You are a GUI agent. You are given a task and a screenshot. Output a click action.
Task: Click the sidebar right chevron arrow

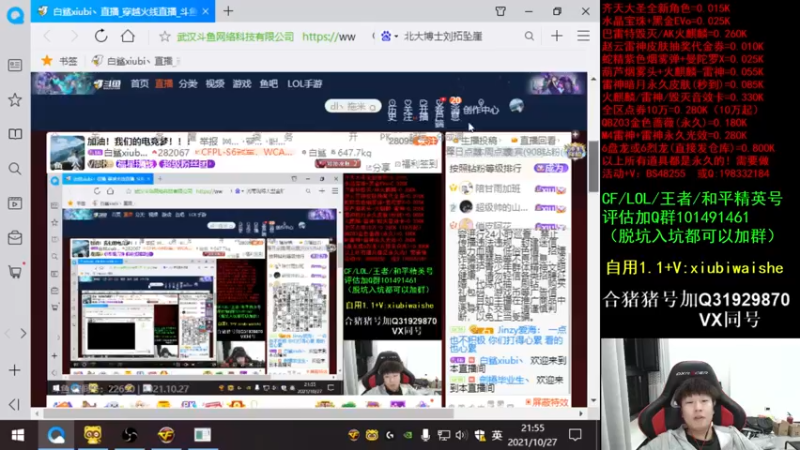pyautogui.click(x=23, y=334)
